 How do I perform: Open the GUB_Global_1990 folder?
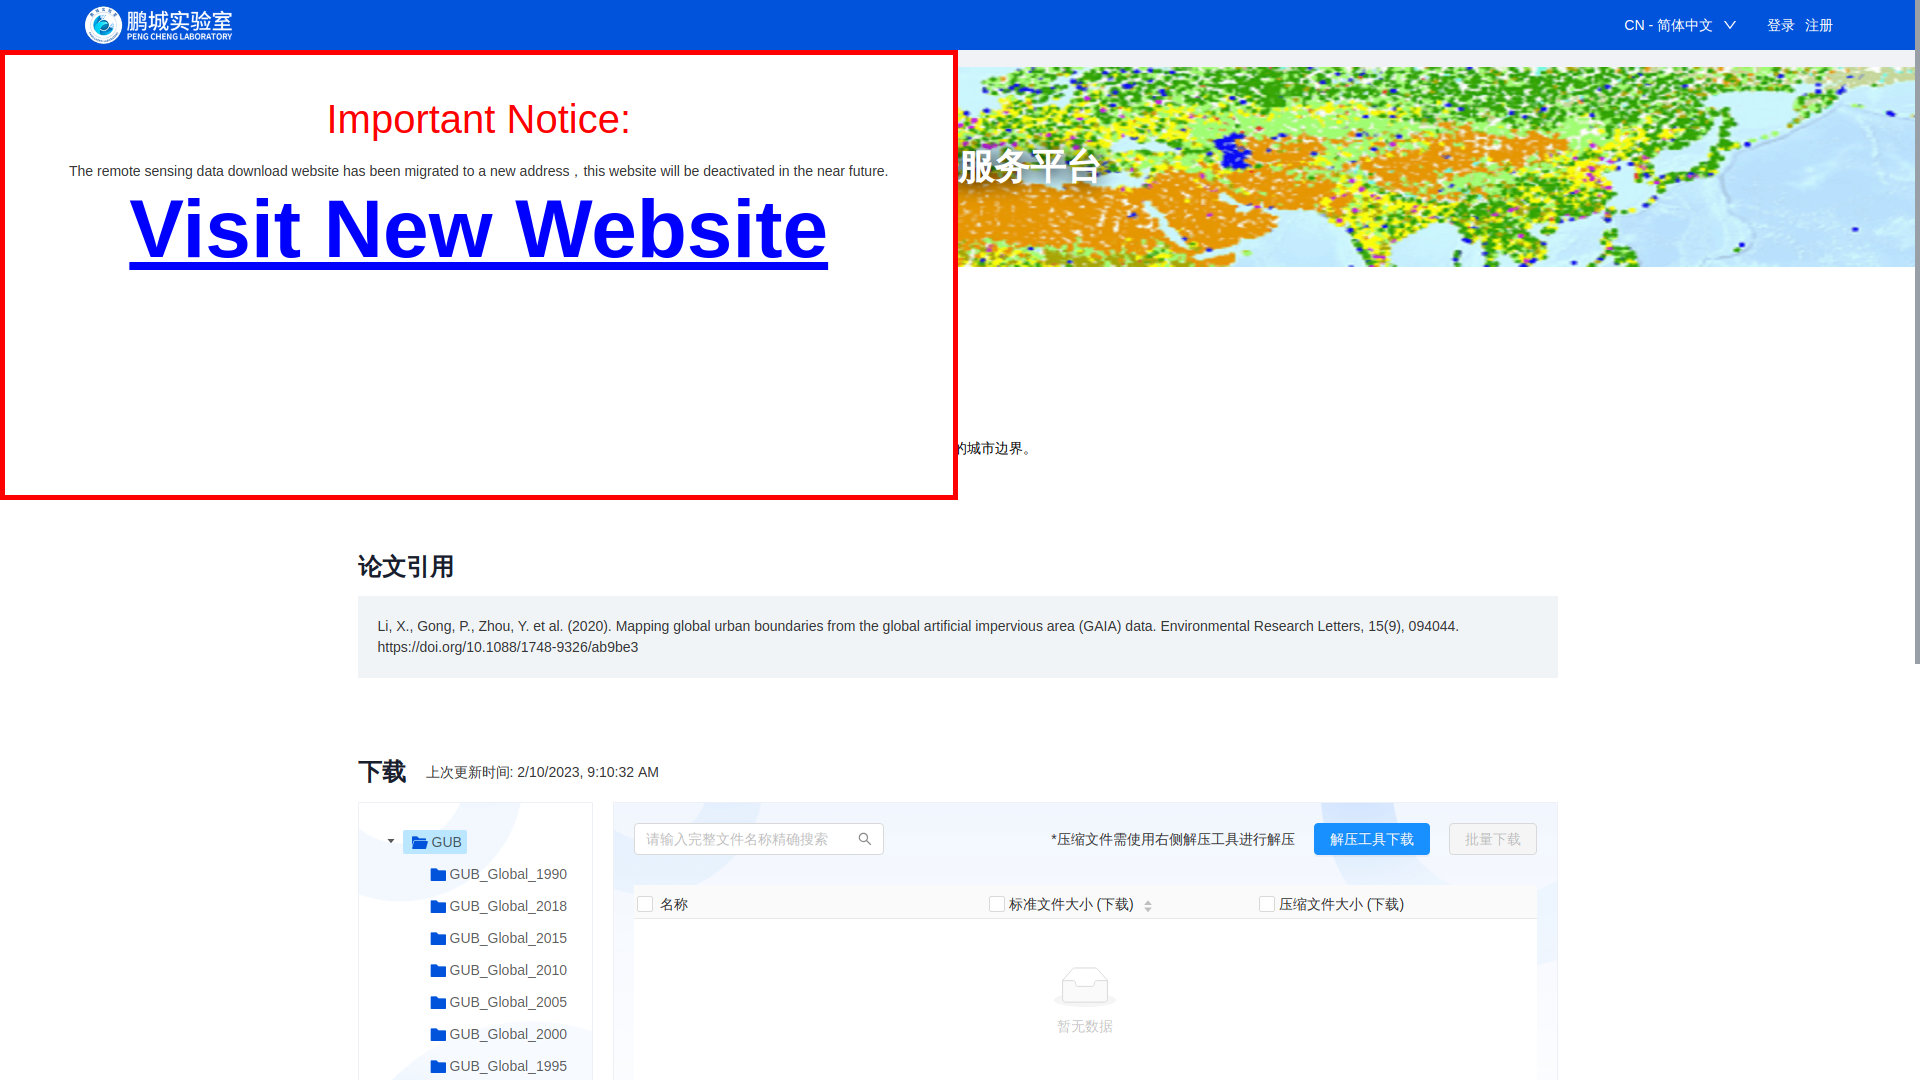(499, 874)
